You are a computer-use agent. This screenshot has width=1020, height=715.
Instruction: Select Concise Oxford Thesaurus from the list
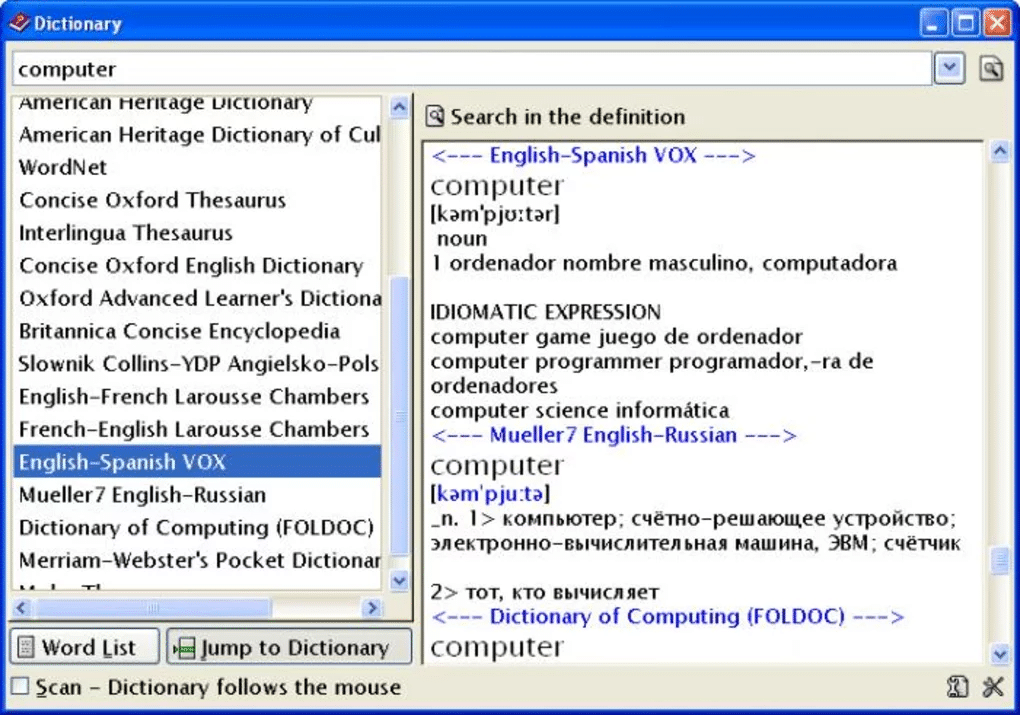(x=152, y=200)
